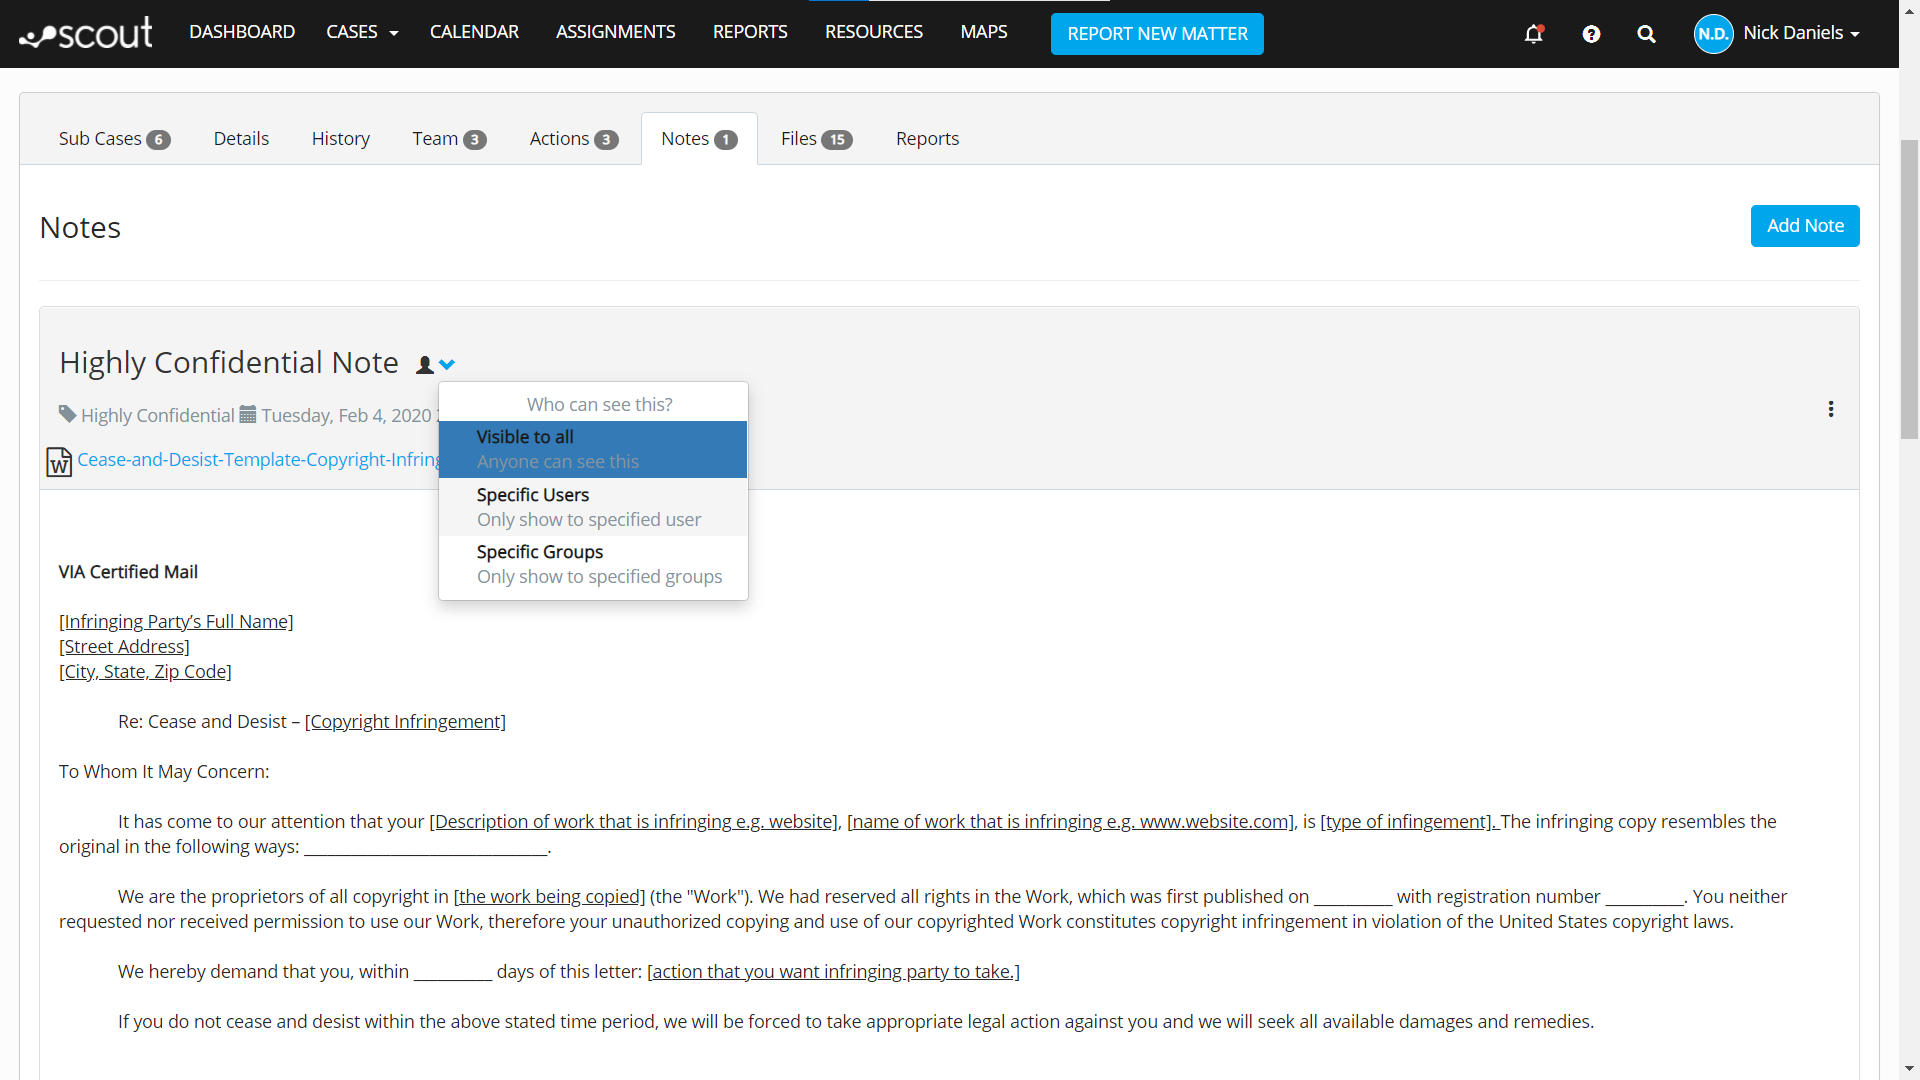Expand the Cases menu dropdown

point(362,32)
